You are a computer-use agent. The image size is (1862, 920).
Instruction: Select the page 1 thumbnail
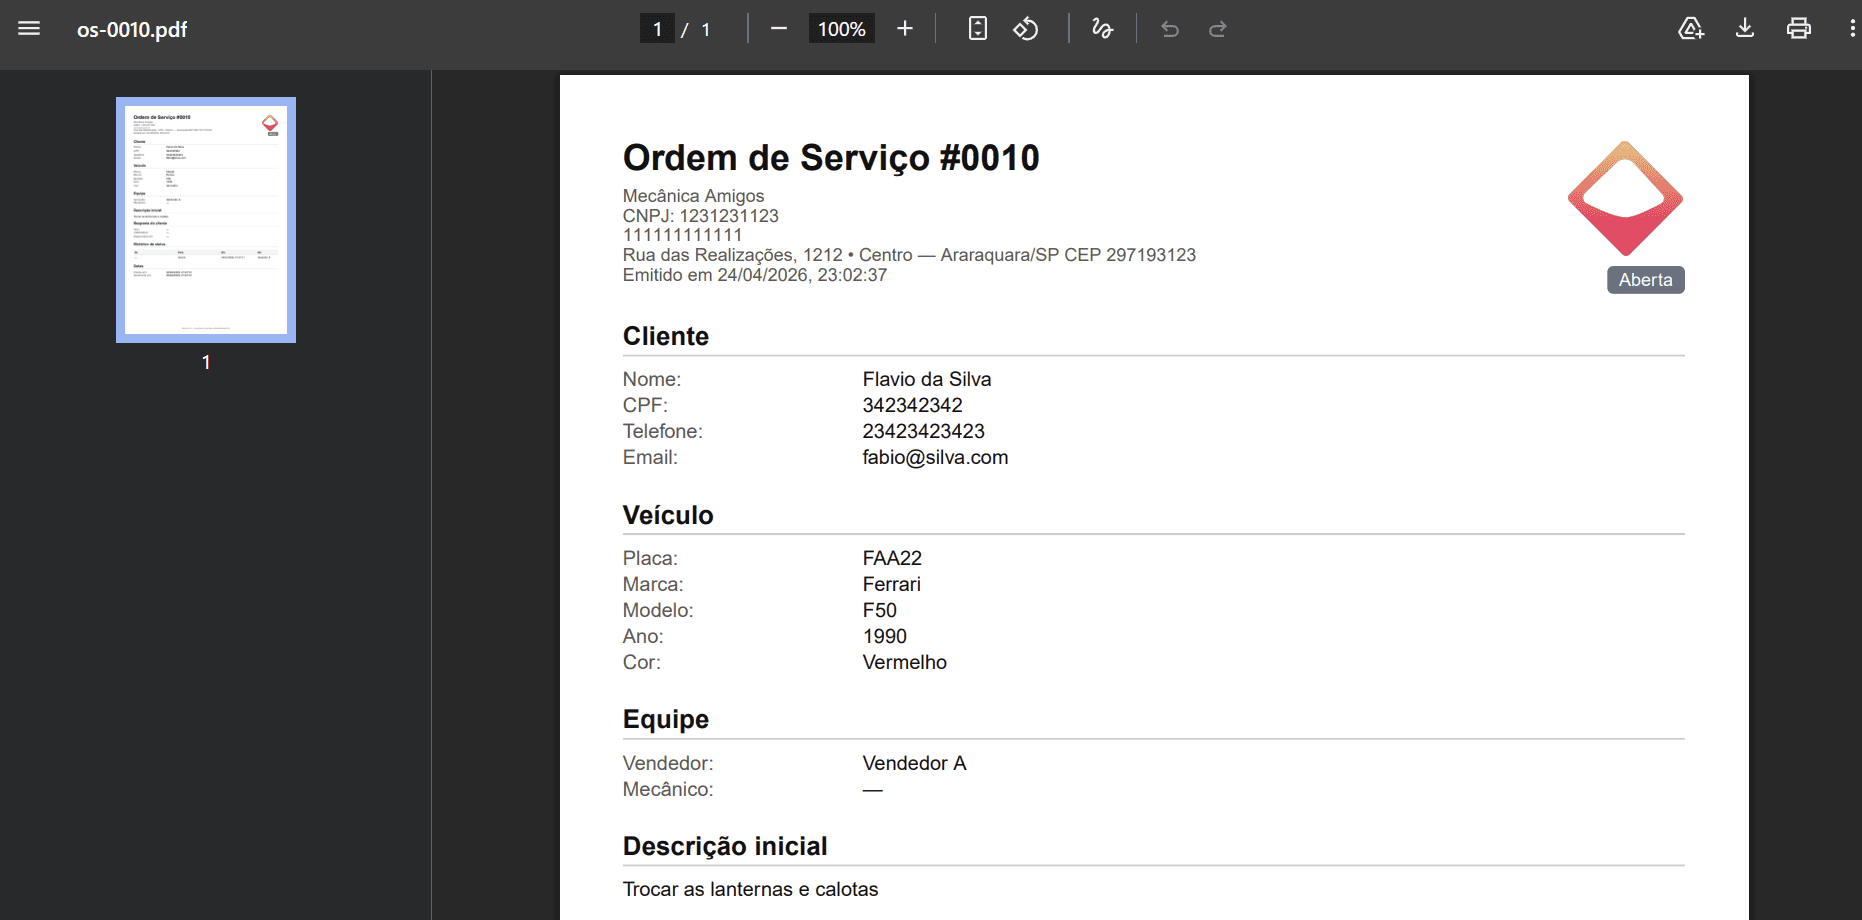pos(205,219)
